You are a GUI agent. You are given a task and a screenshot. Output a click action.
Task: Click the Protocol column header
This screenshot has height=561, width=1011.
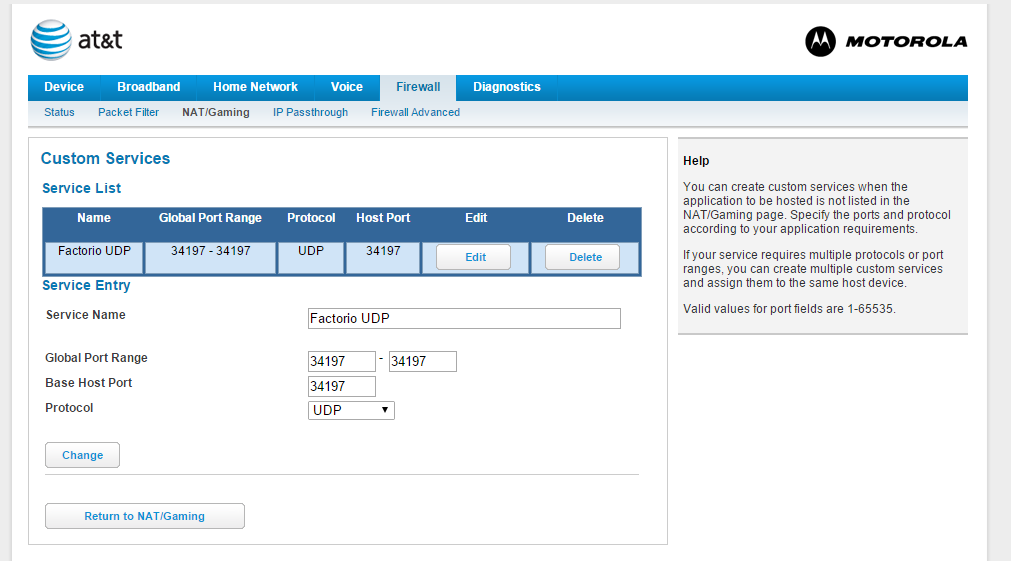(x=311, y=218)
